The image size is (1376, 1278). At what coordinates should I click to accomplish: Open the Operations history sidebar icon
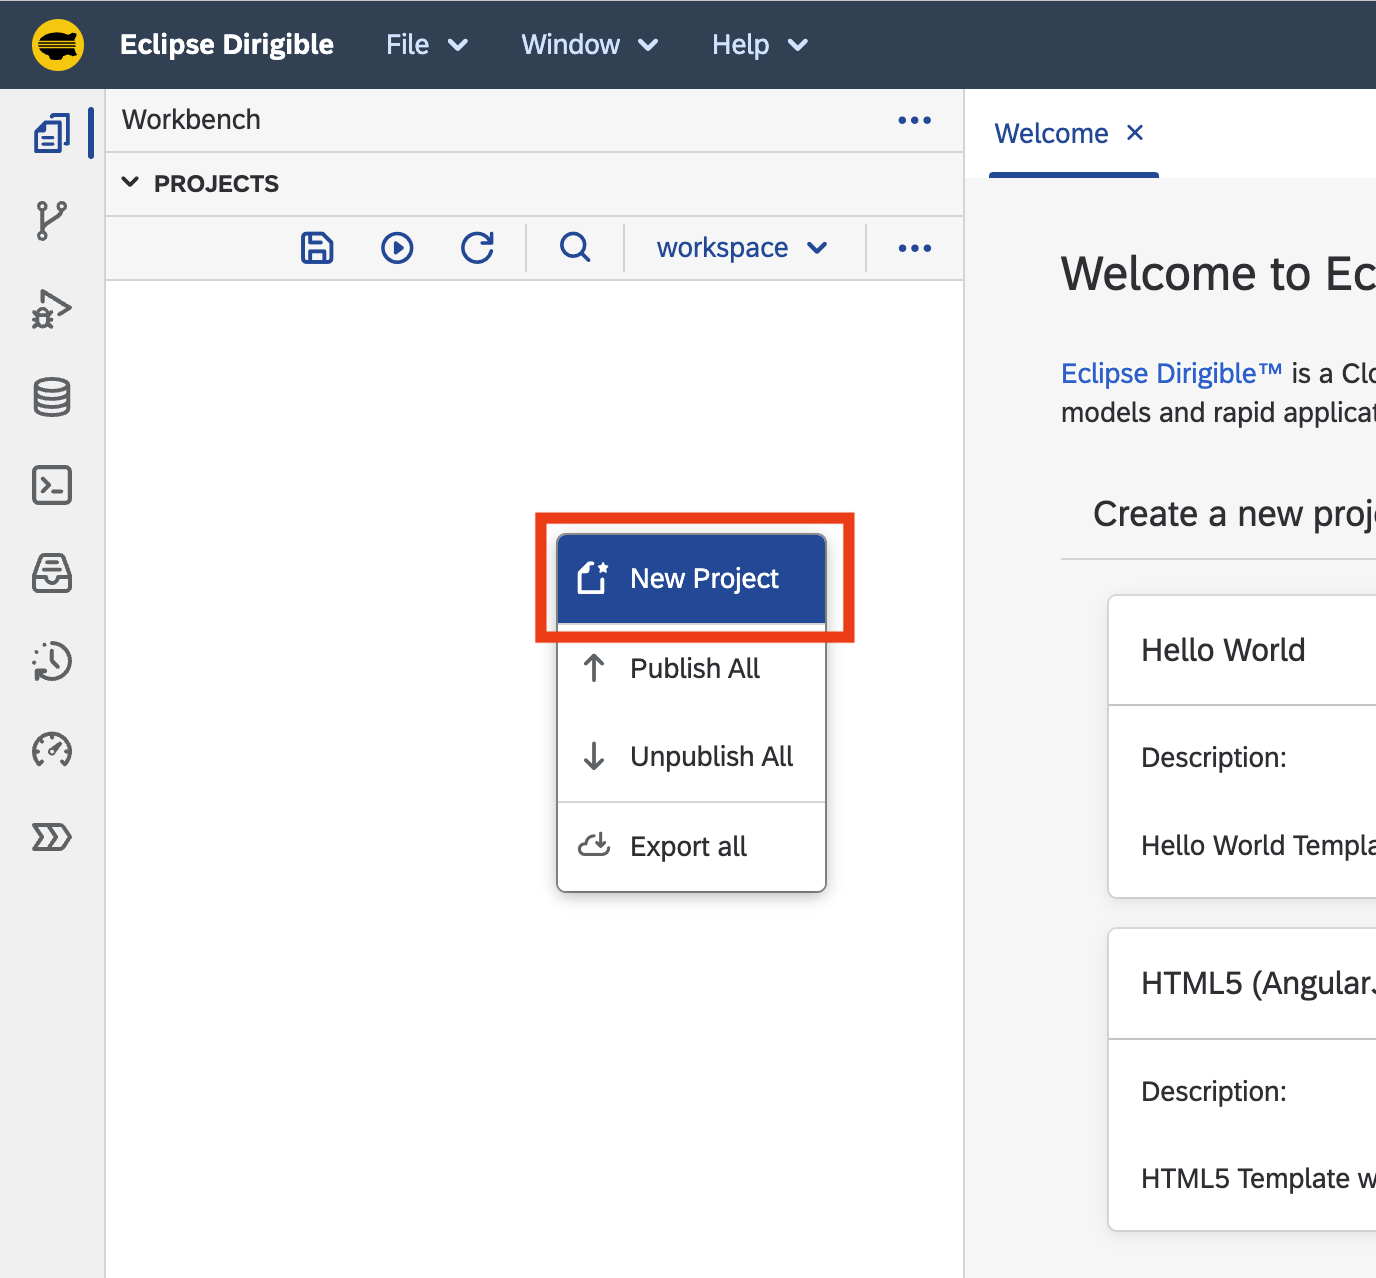pyautogui.click(x=52, y=661)
